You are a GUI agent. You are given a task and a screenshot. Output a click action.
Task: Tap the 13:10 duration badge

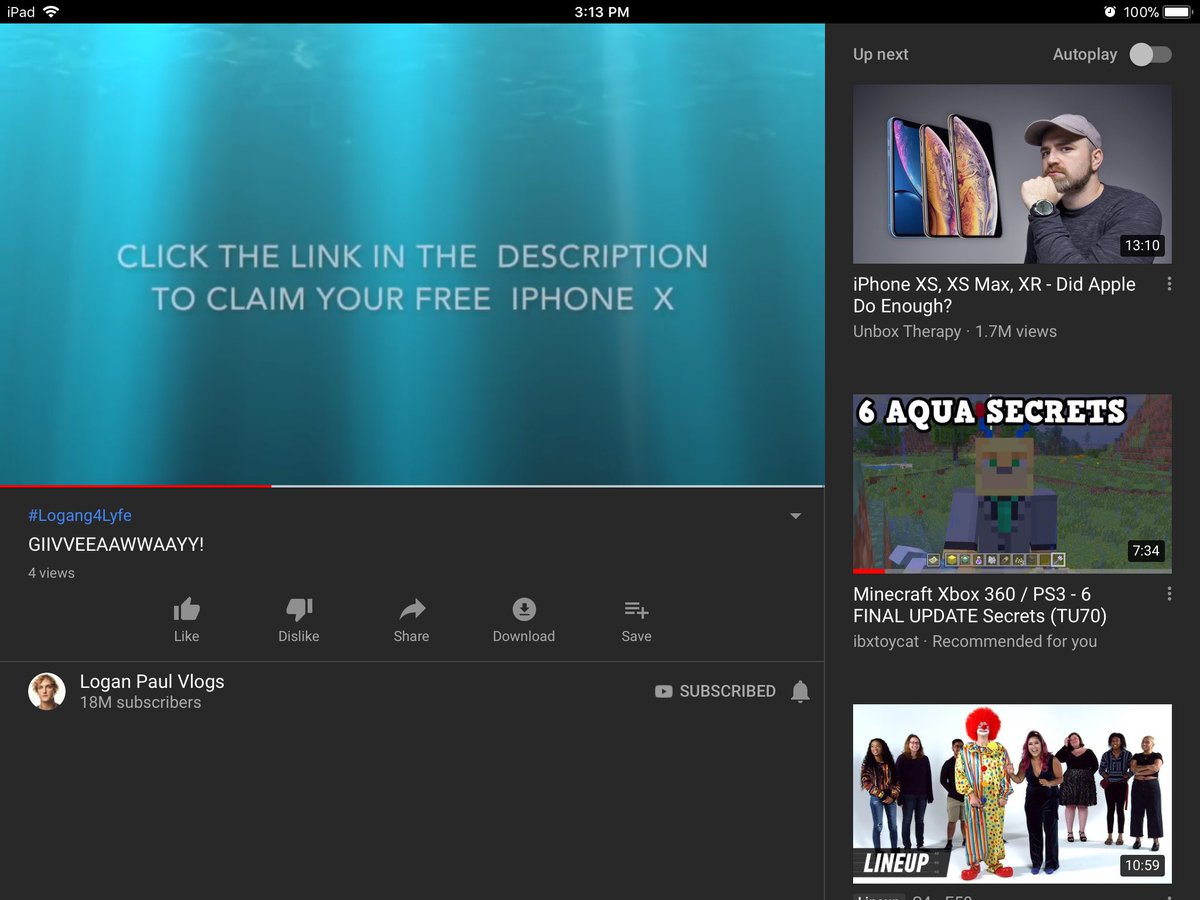[x=1141, y=245]
